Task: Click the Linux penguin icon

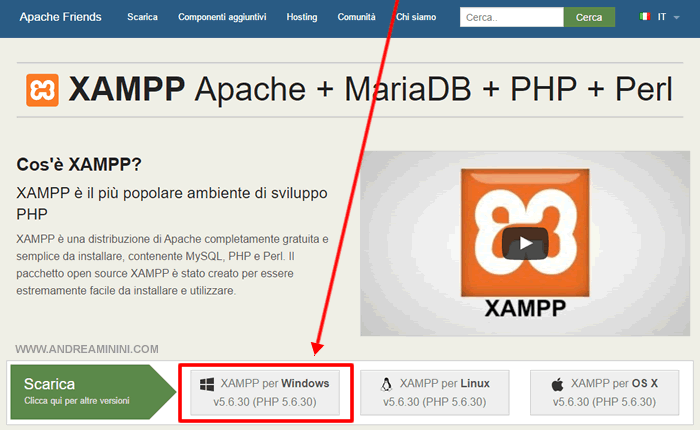Action: point(385,383)
